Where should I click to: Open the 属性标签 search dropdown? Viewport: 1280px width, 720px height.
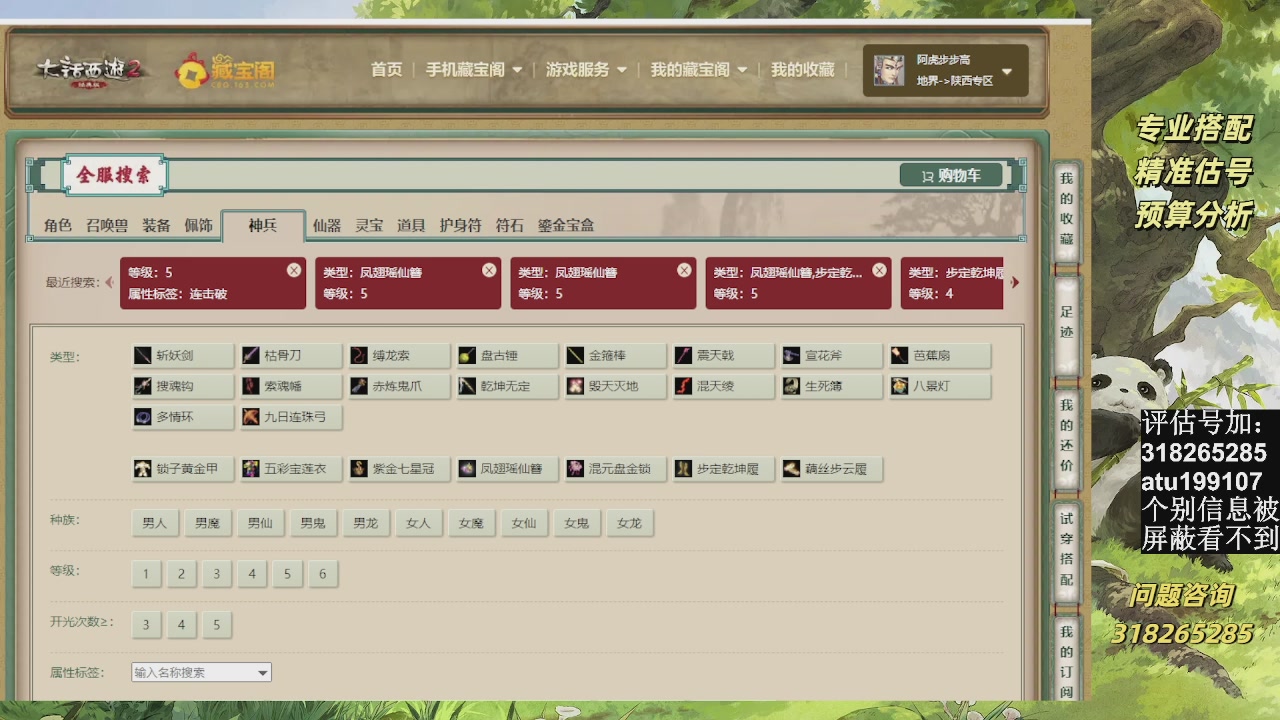click(x=201, y=672)
